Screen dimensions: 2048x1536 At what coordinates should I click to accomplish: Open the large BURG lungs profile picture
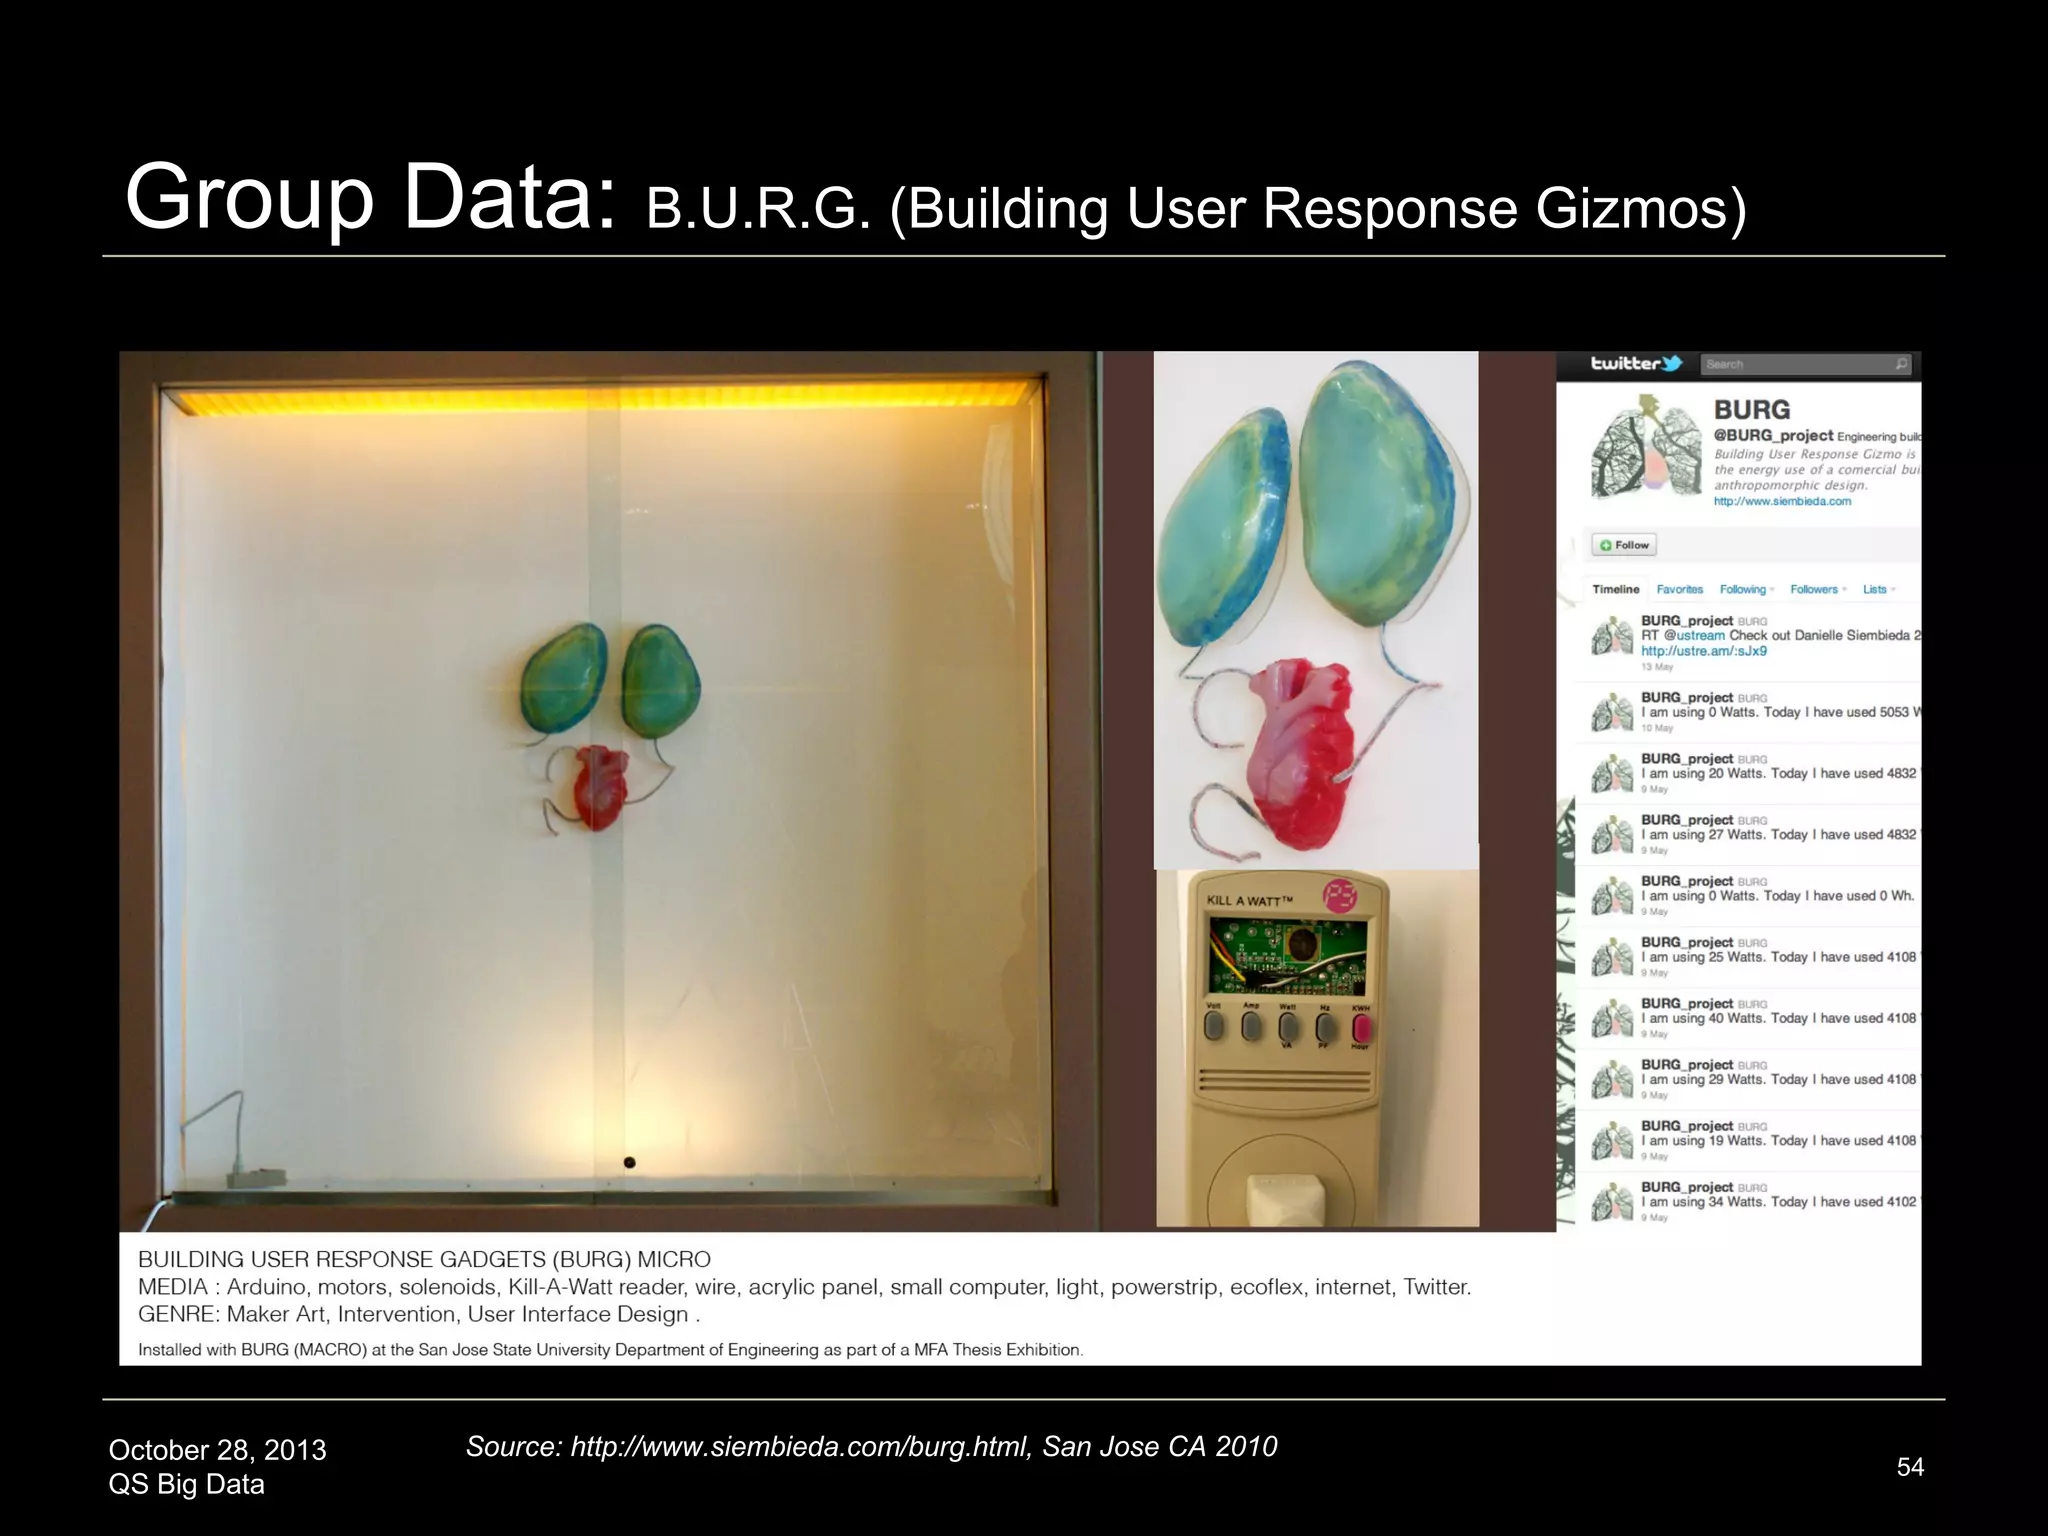click(x=1646, y=446)
